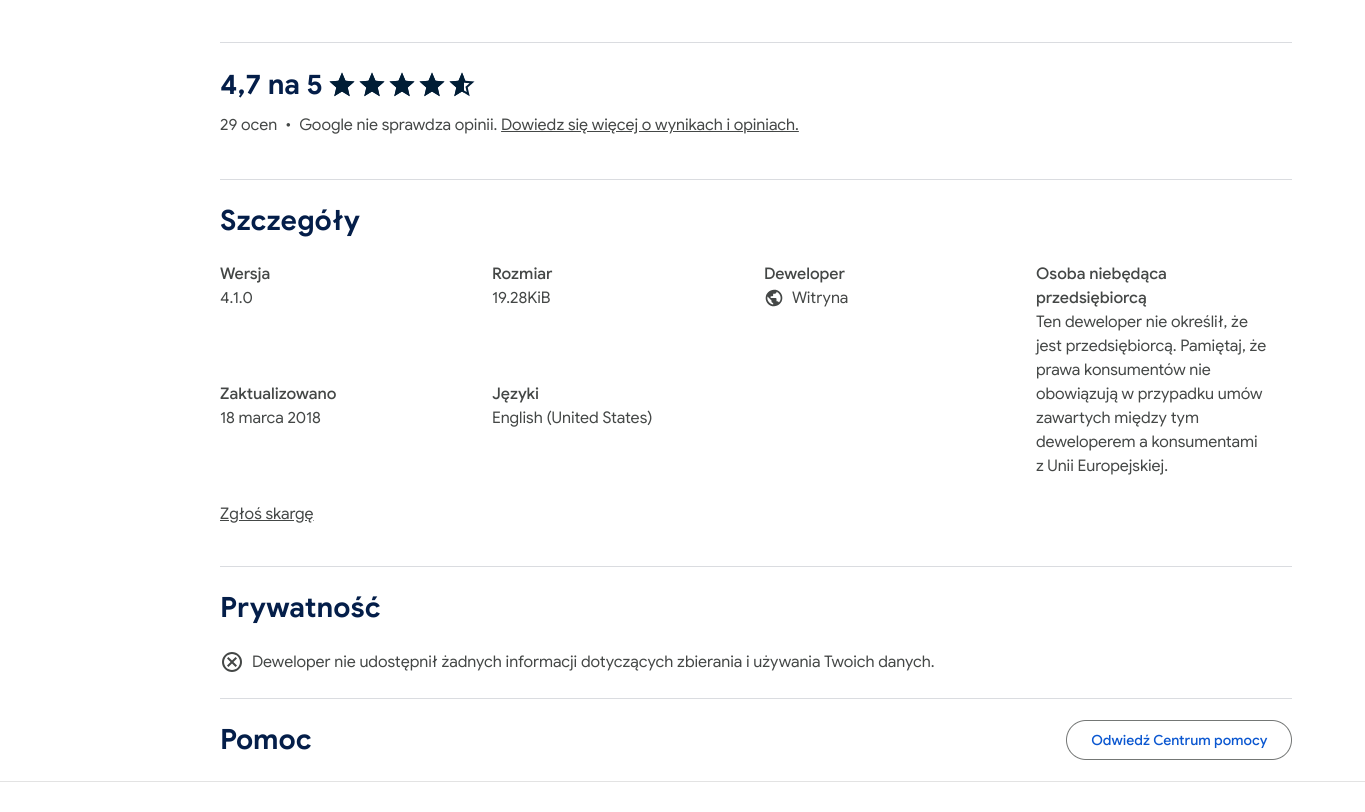1365x812 pixels.
Task: Click the size value 19.28KiB
Action: point(521,298)
